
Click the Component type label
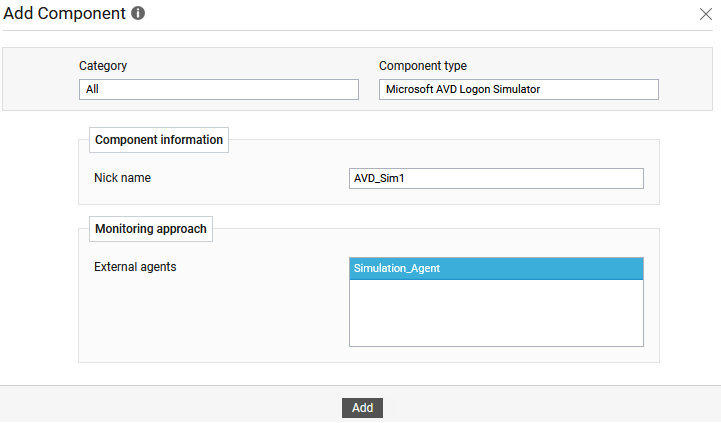click(423, 66)
